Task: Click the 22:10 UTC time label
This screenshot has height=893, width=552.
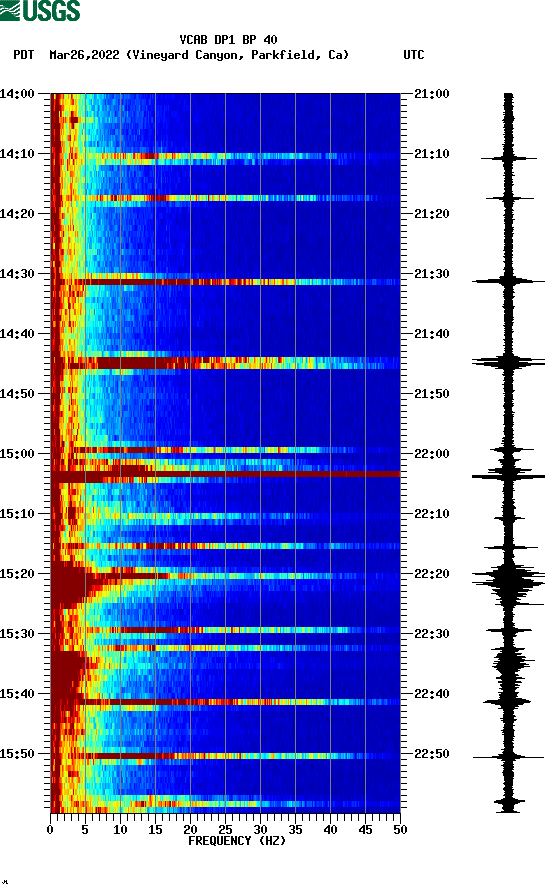Action: [432, 514]
